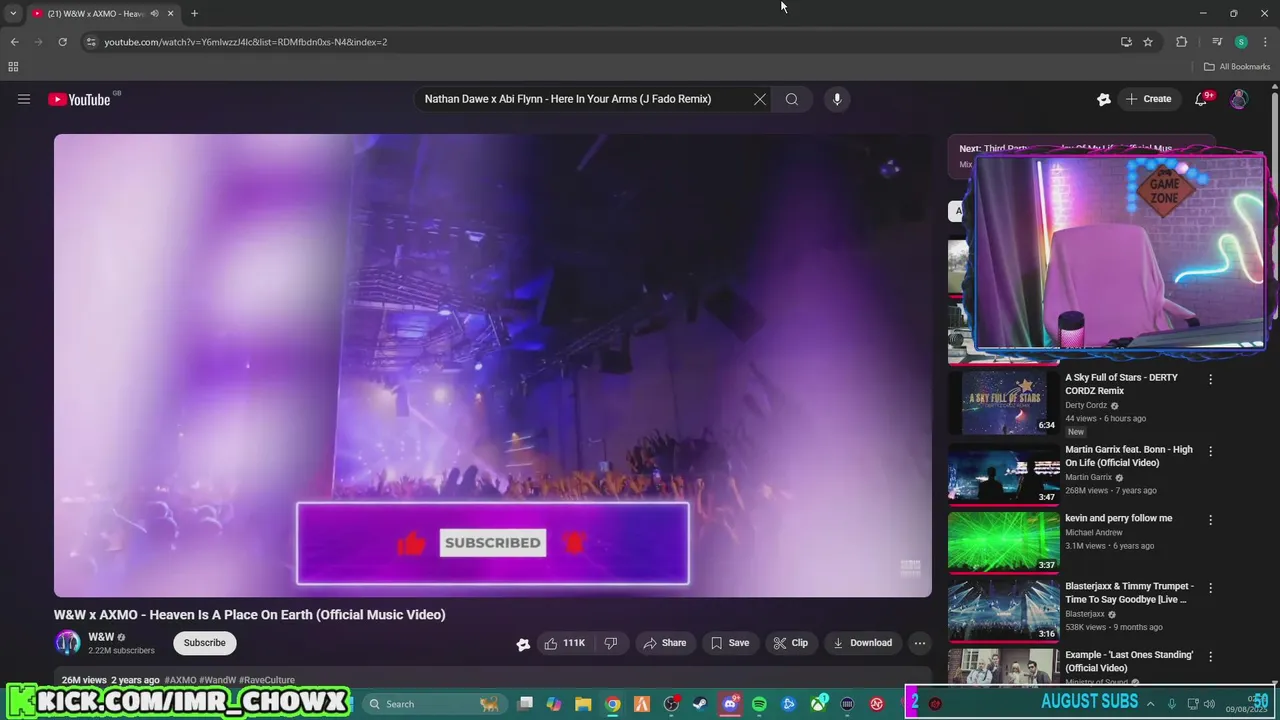
Task: Click the Windows taskbar Search box
Action: point(434,704)
